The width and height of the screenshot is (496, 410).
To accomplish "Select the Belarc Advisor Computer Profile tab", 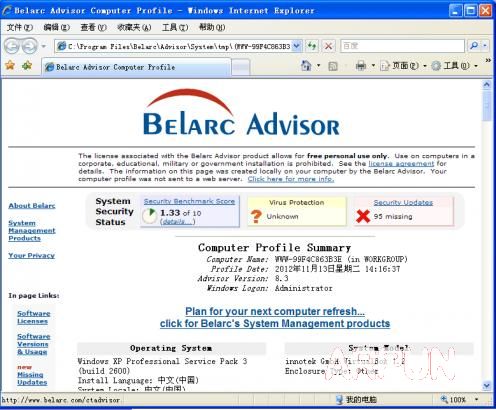I will pos(136,67).
